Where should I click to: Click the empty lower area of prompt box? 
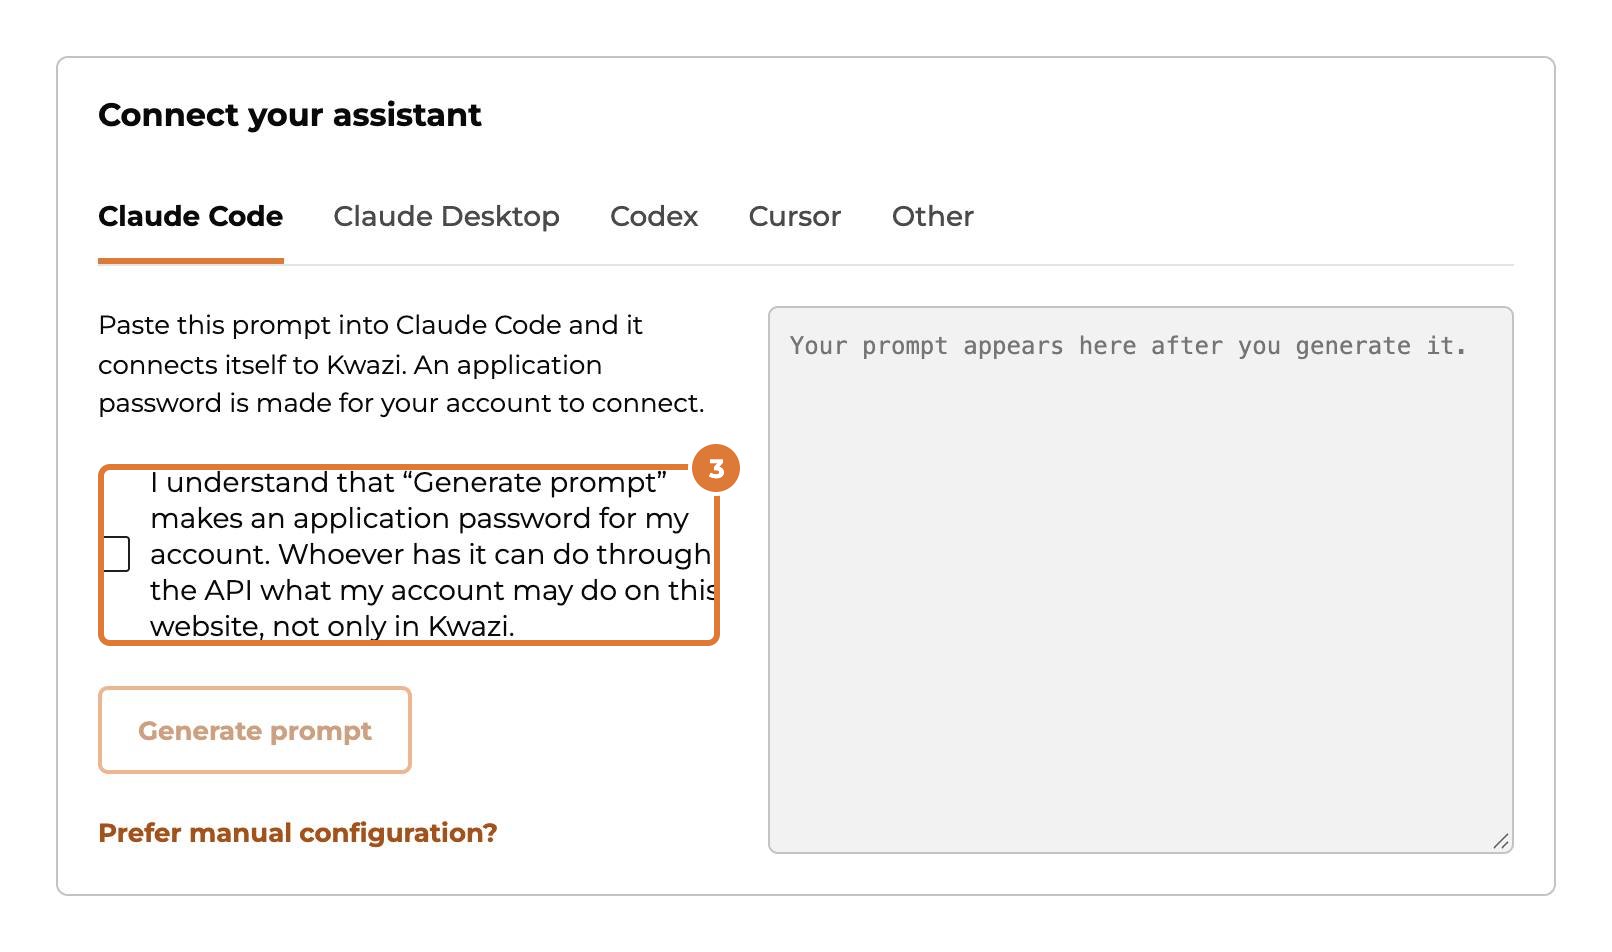[x=1141, y=650]
